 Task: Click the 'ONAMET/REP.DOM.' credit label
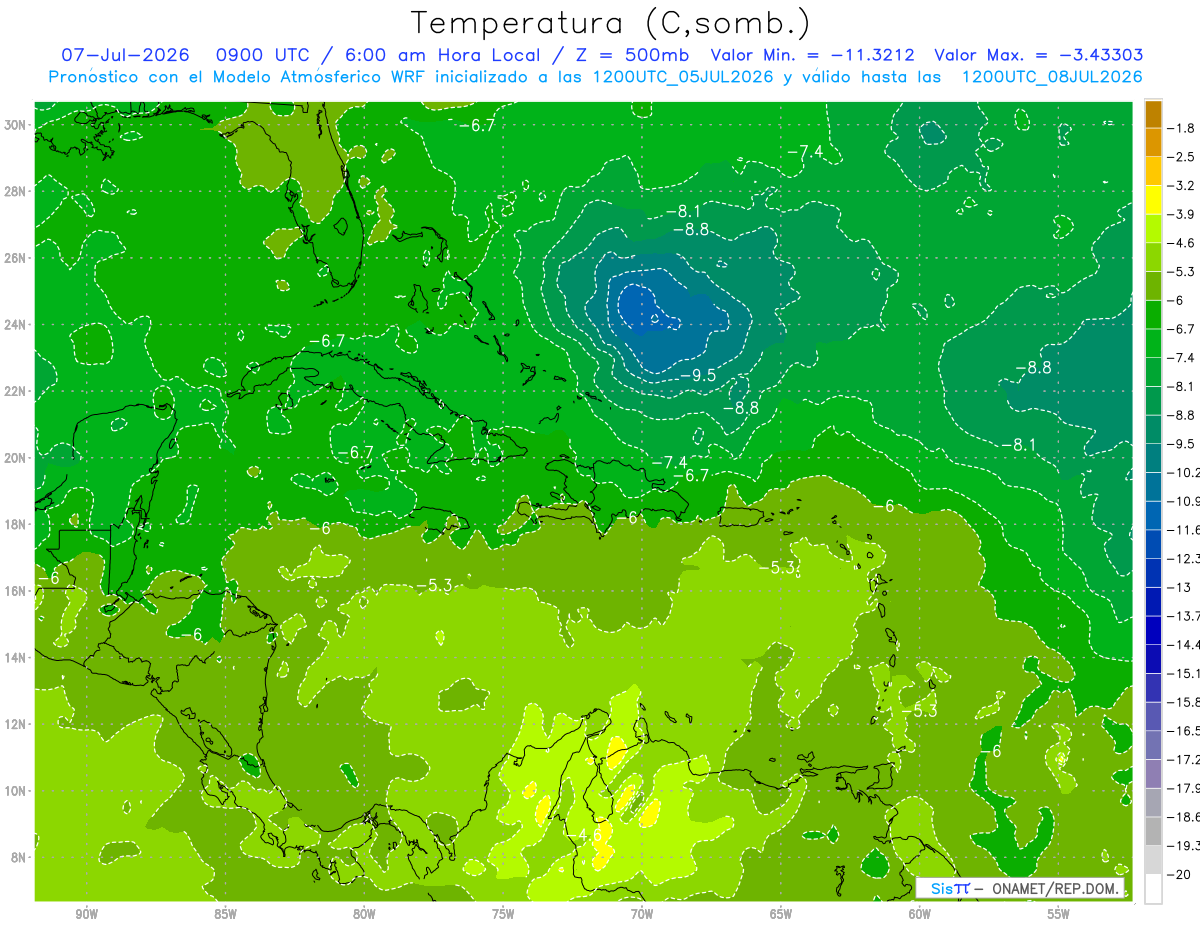click(1056, 888)
